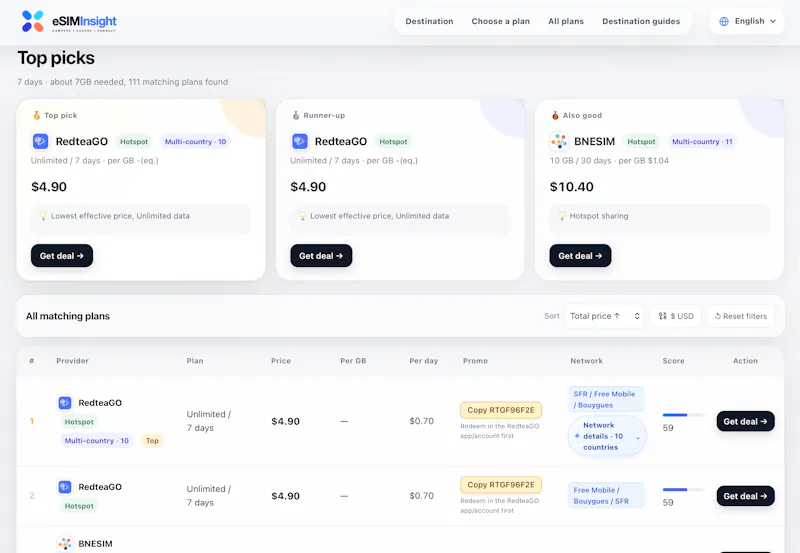Click lightbulb icon in Top pick card
Screen dimensions: 800x553
[43, 216]
